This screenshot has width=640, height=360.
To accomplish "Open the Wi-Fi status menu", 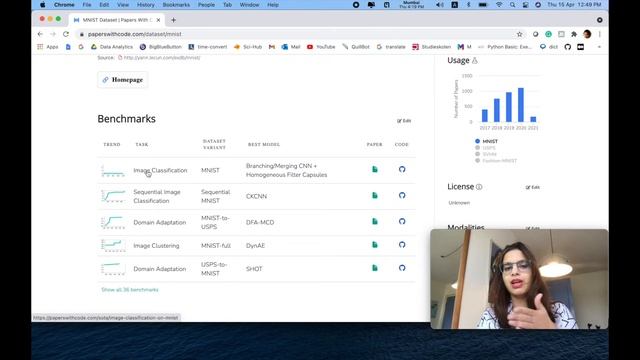I will (x=499, y=5).
